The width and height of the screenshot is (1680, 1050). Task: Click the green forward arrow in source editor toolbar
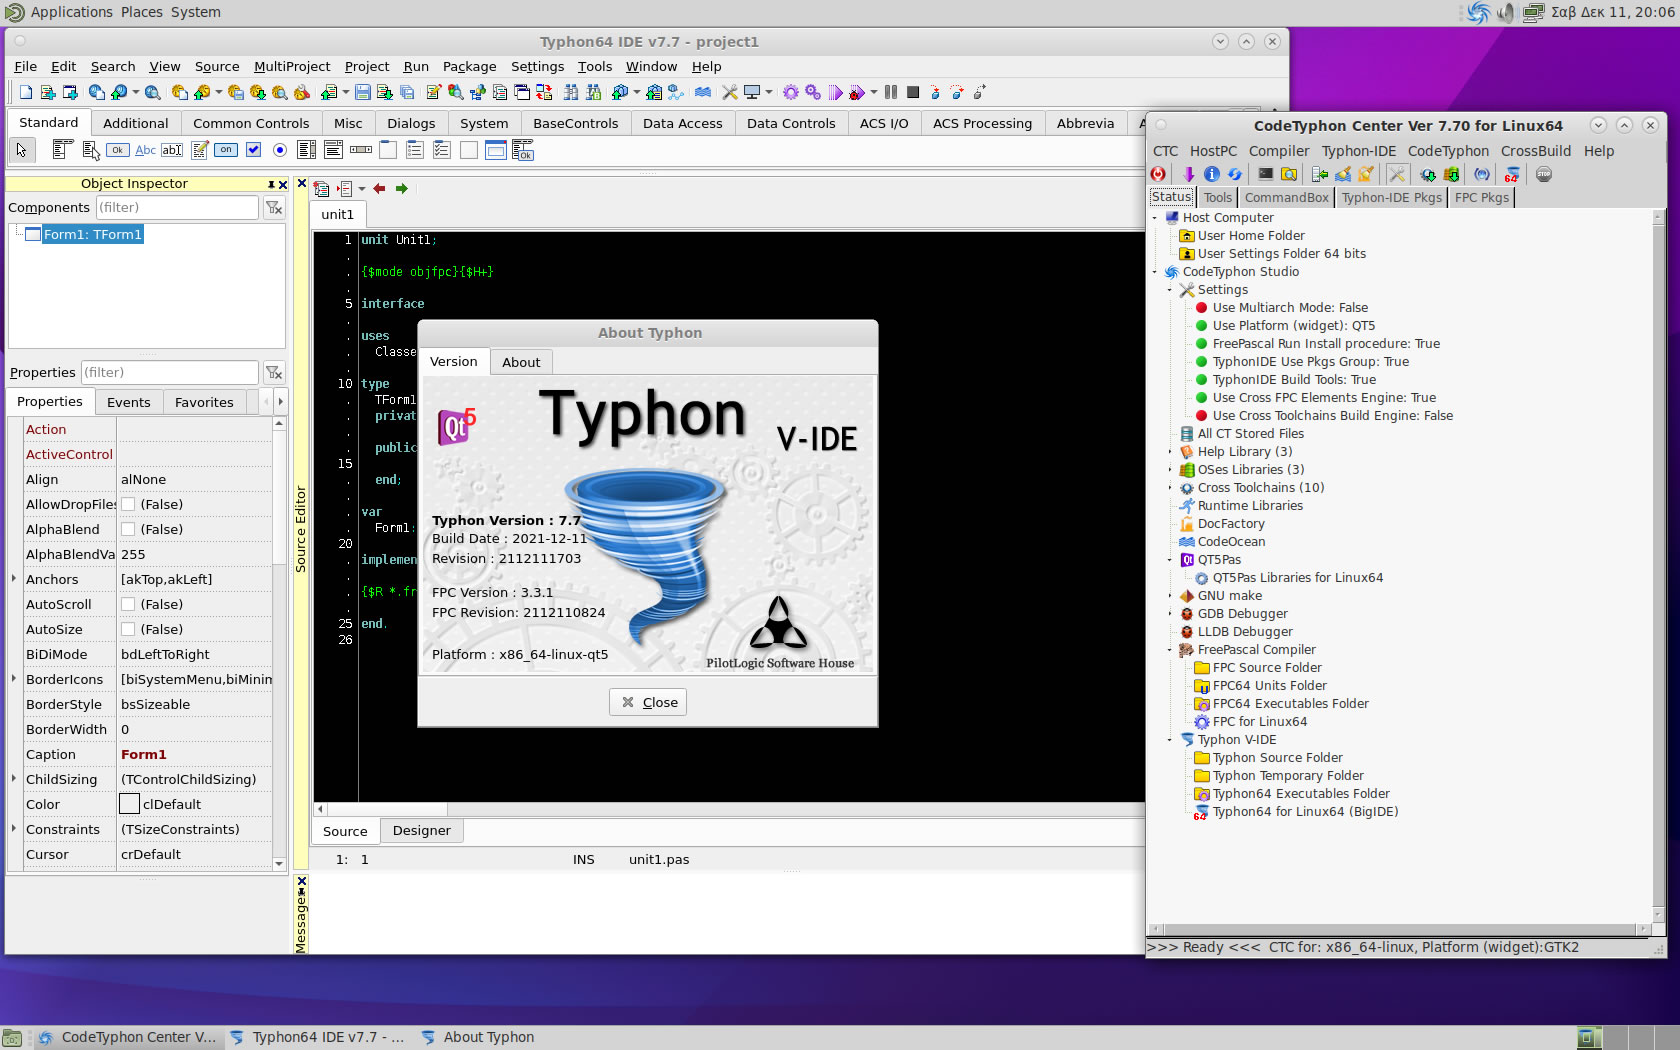[402, 188]
